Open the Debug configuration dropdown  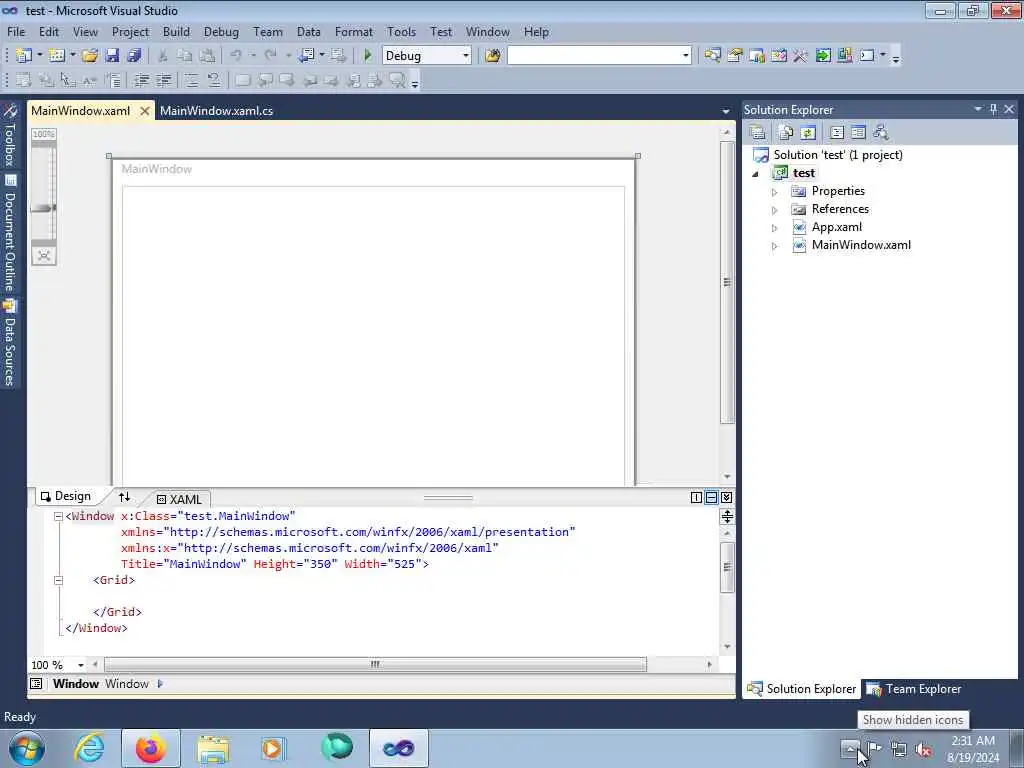(x=466, y=56)
